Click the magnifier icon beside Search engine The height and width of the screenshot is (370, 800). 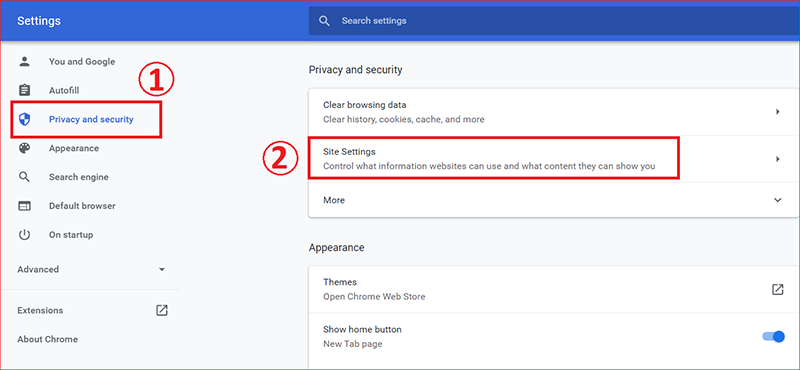(24, 177)
